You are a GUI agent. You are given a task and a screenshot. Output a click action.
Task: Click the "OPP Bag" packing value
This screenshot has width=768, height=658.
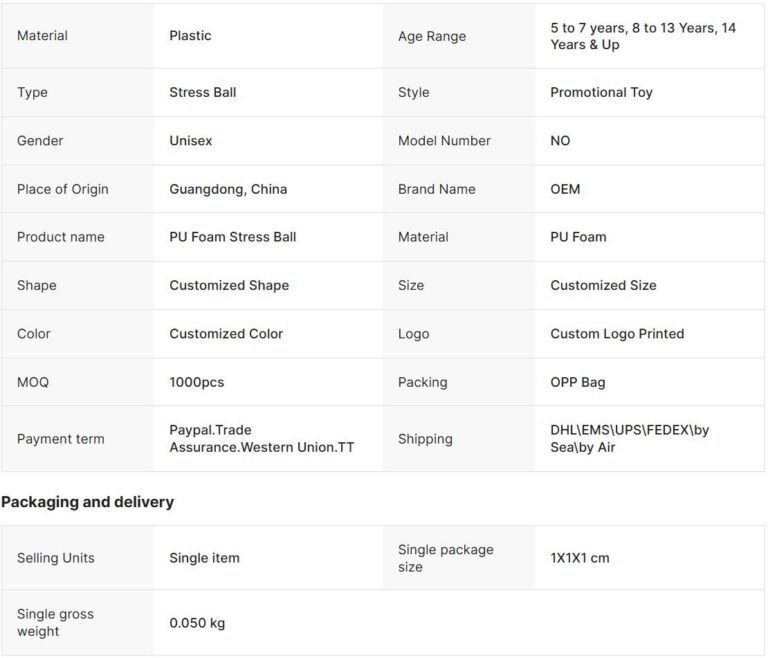[578, 382]
